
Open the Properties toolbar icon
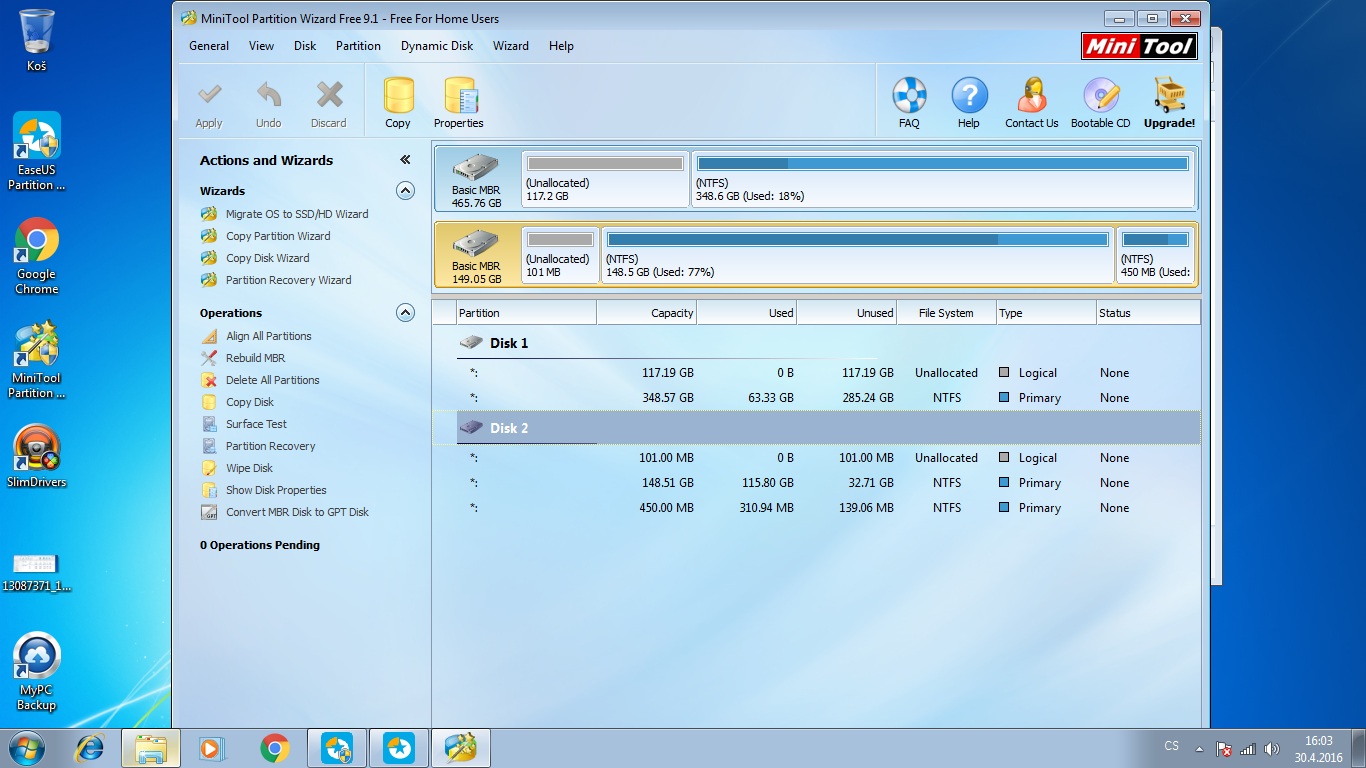coord(458,102)
